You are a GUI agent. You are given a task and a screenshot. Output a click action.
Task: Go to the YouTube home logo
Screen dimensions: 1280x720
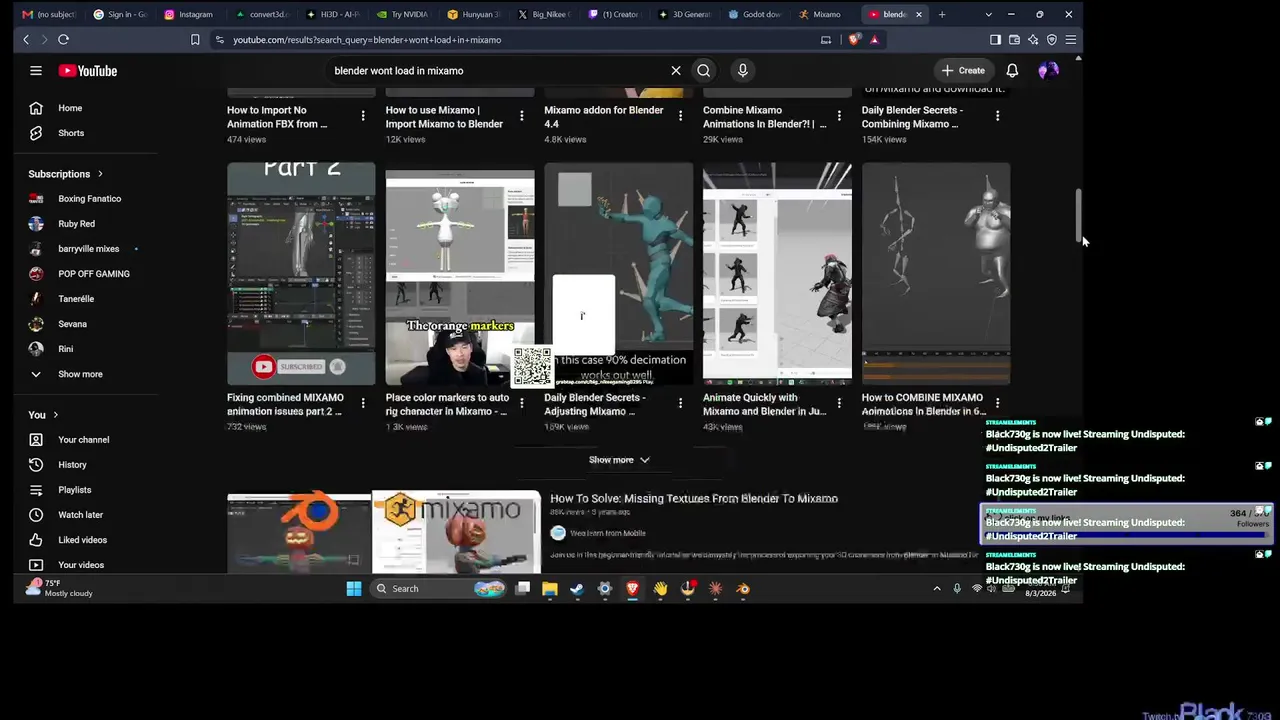(x=88, y=71)
